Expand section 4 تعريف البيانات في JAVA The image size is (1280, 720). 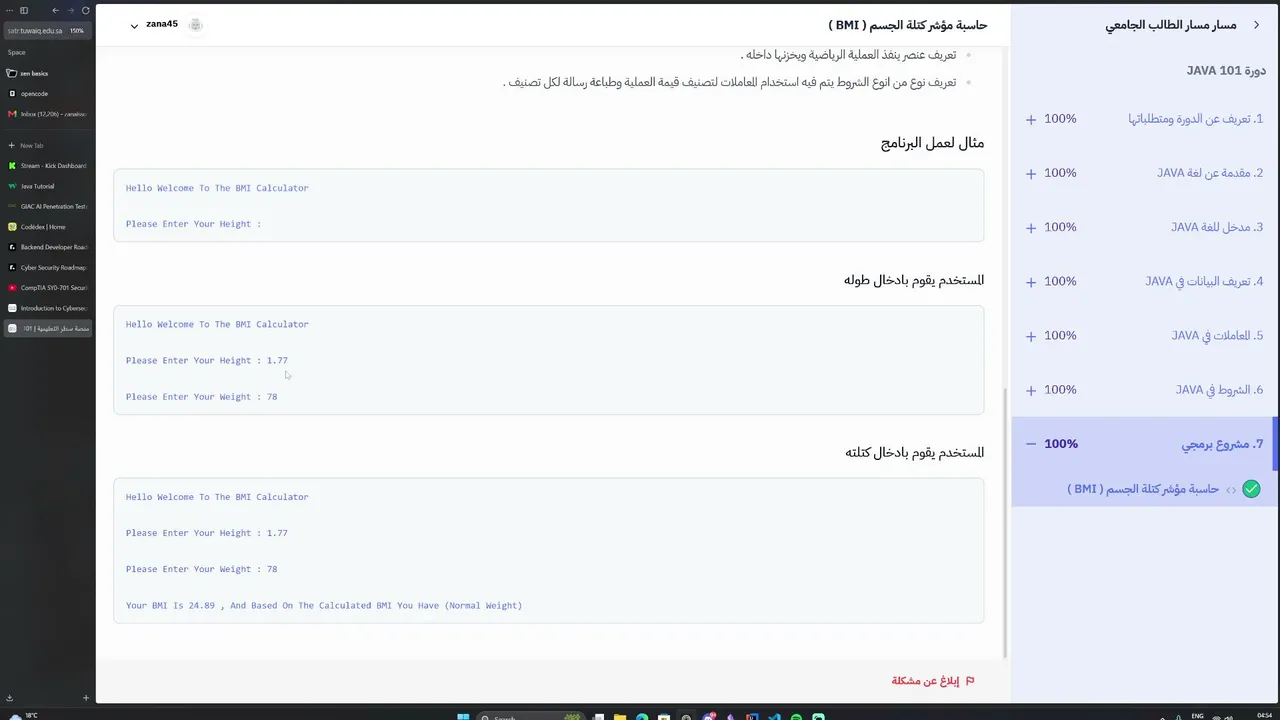[x=1031, y=281]
